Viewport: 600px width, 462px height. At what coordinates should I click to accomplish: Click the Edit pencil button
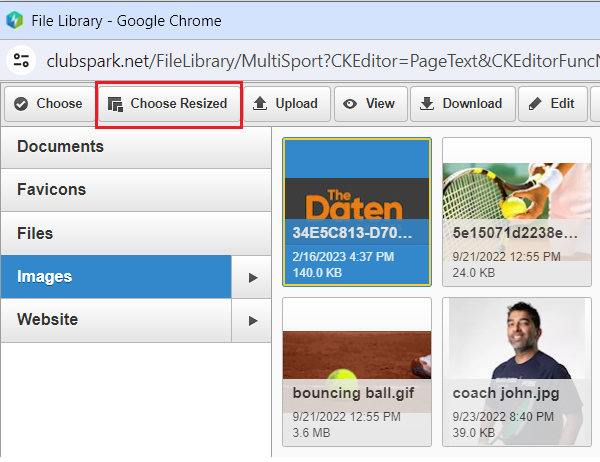click(x=552, y=104)
